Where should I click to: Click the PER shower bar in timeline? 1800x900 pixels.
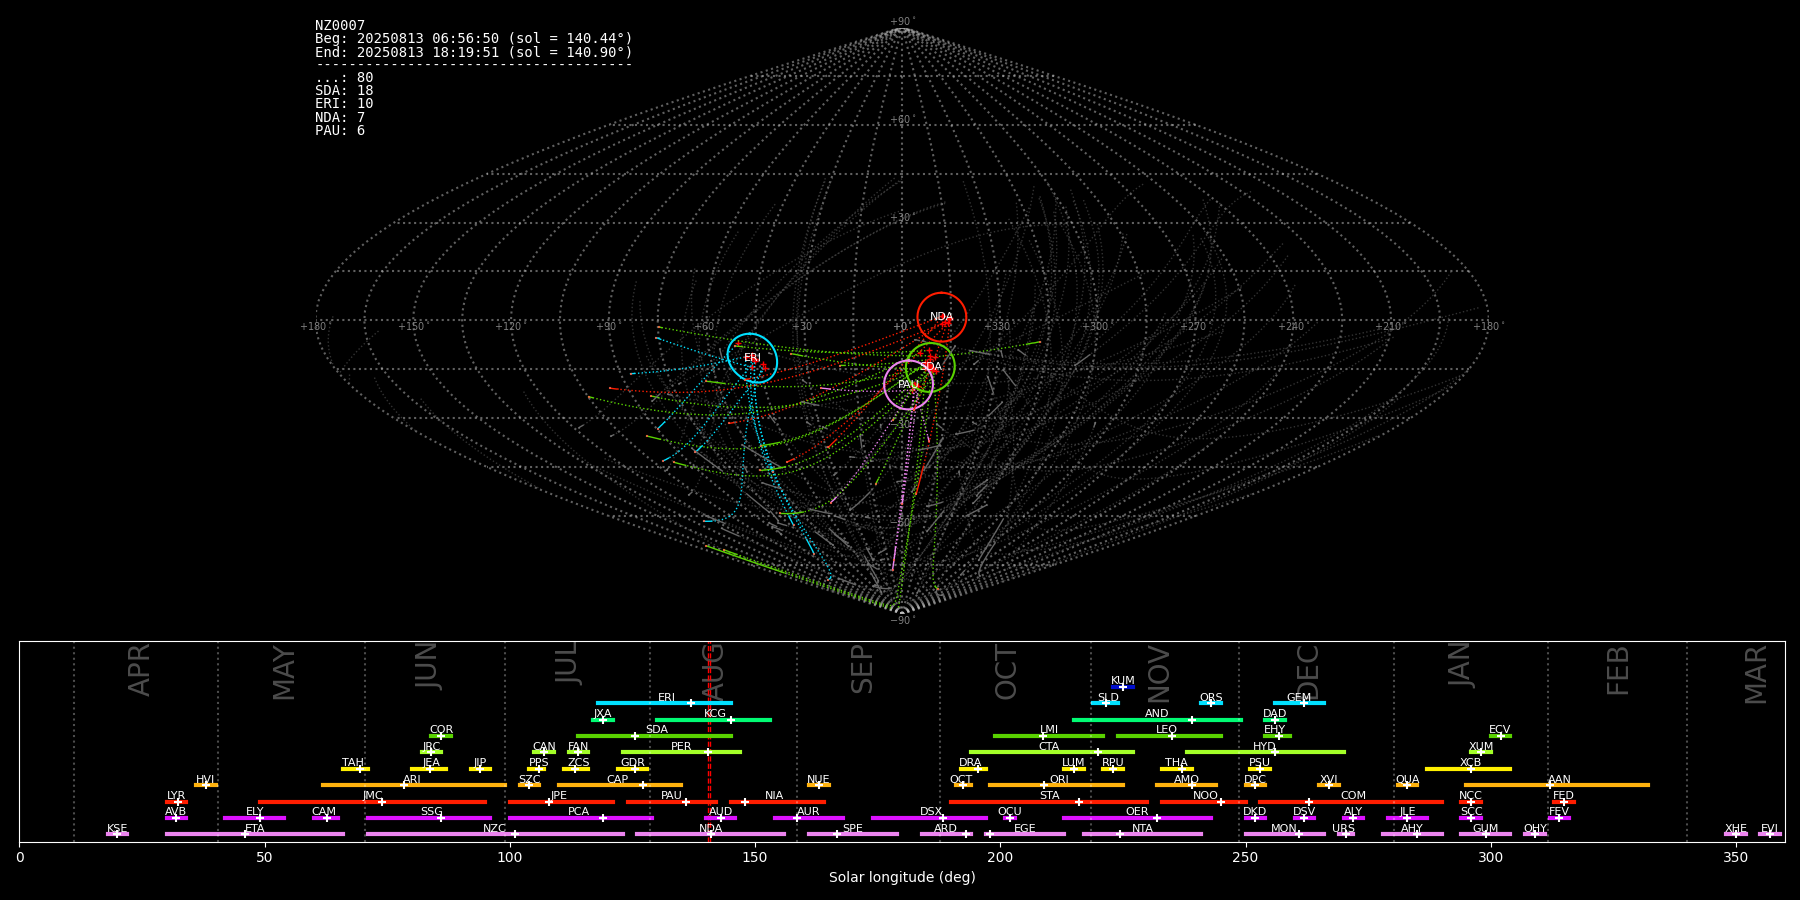[681, 752]
